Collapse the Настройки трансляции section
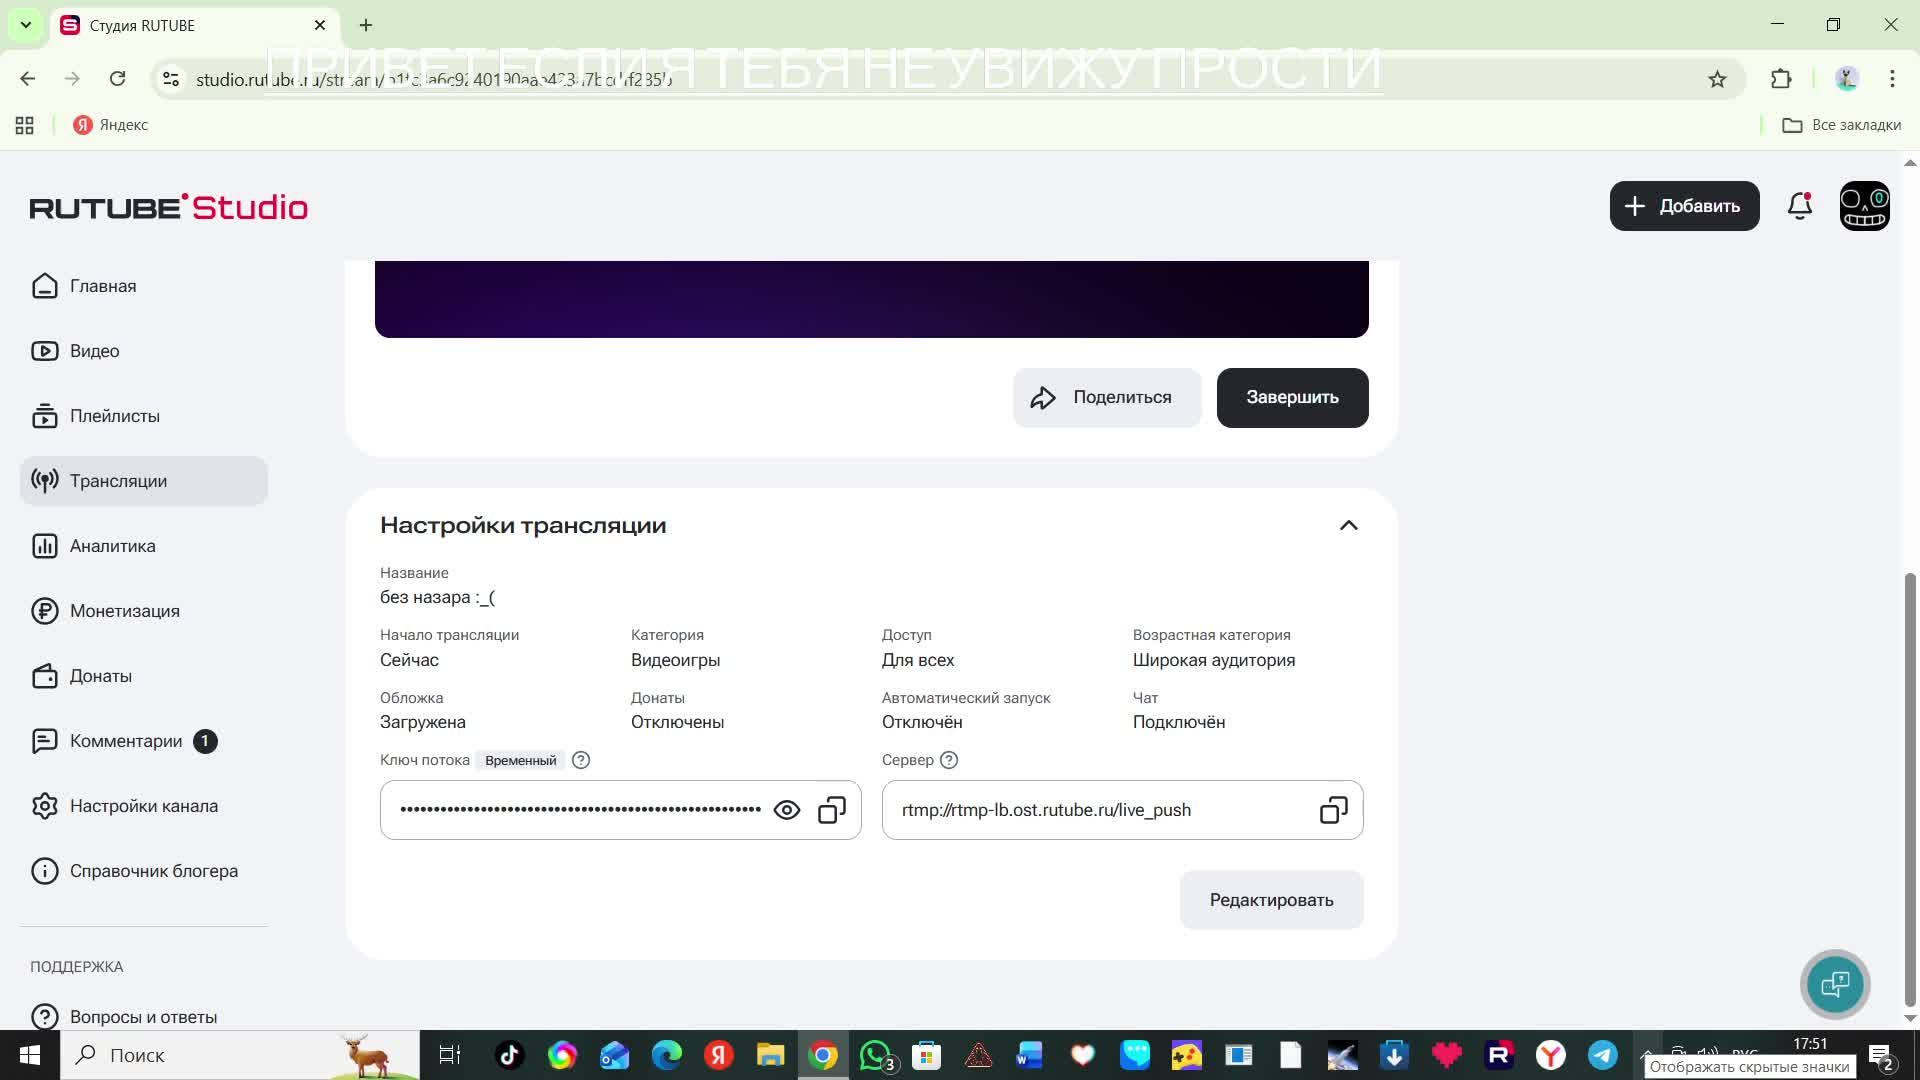 1348,526
